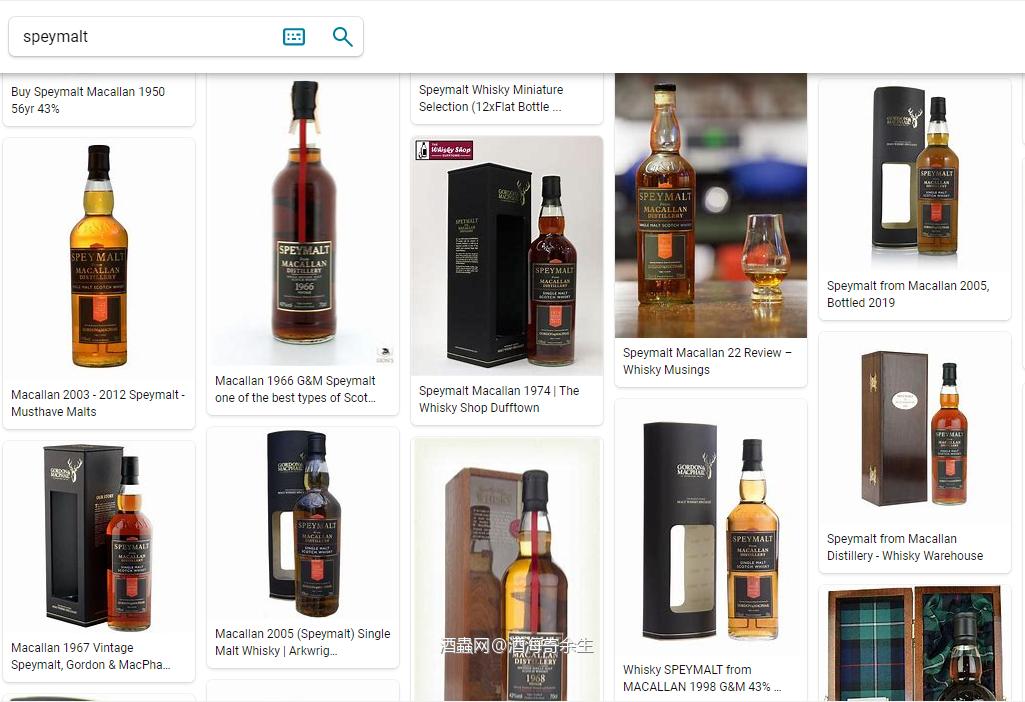The image size is (1025, 702).
Task: Select Macallan 2003 - 2012 Speymalt bottle image
Action: click(x=99, y=257)
